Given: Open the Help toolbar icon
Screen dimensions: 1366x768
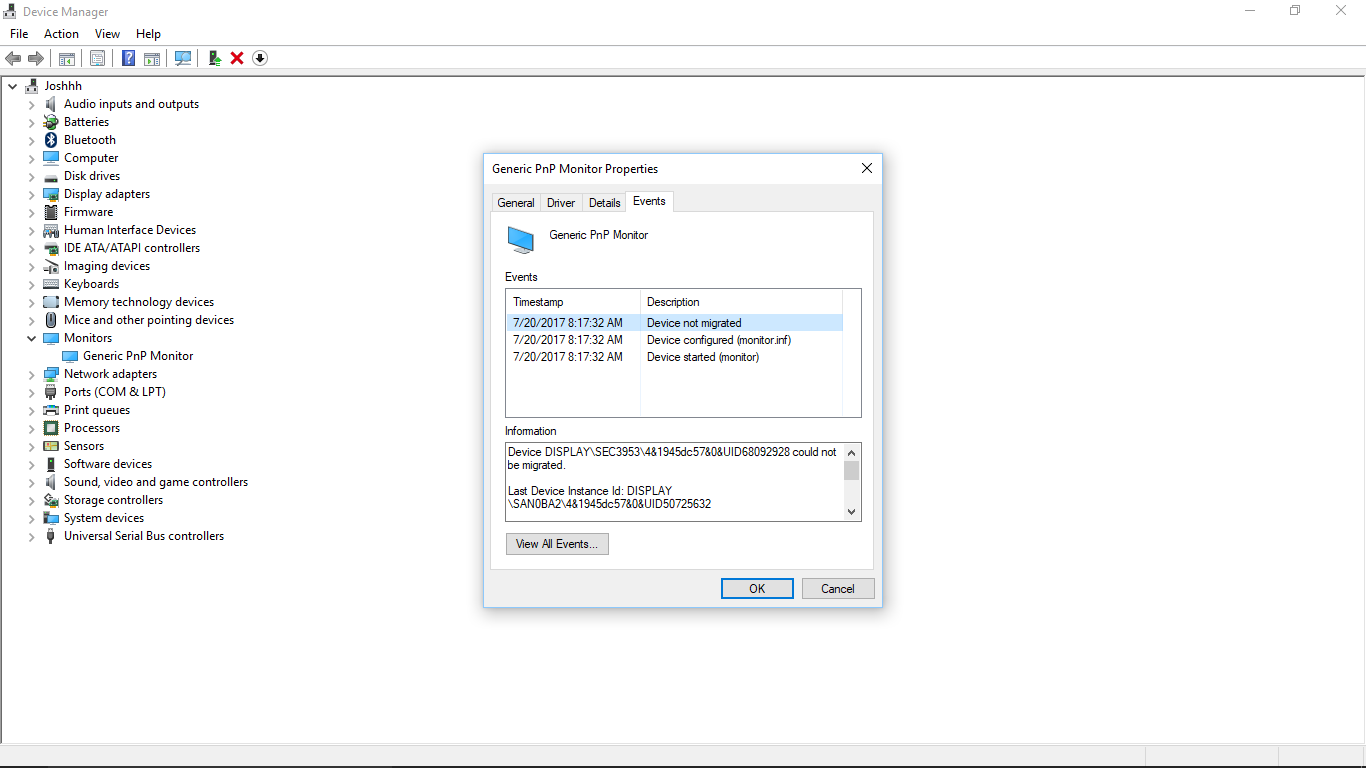Looking at the screenshot, I should 128,57.
